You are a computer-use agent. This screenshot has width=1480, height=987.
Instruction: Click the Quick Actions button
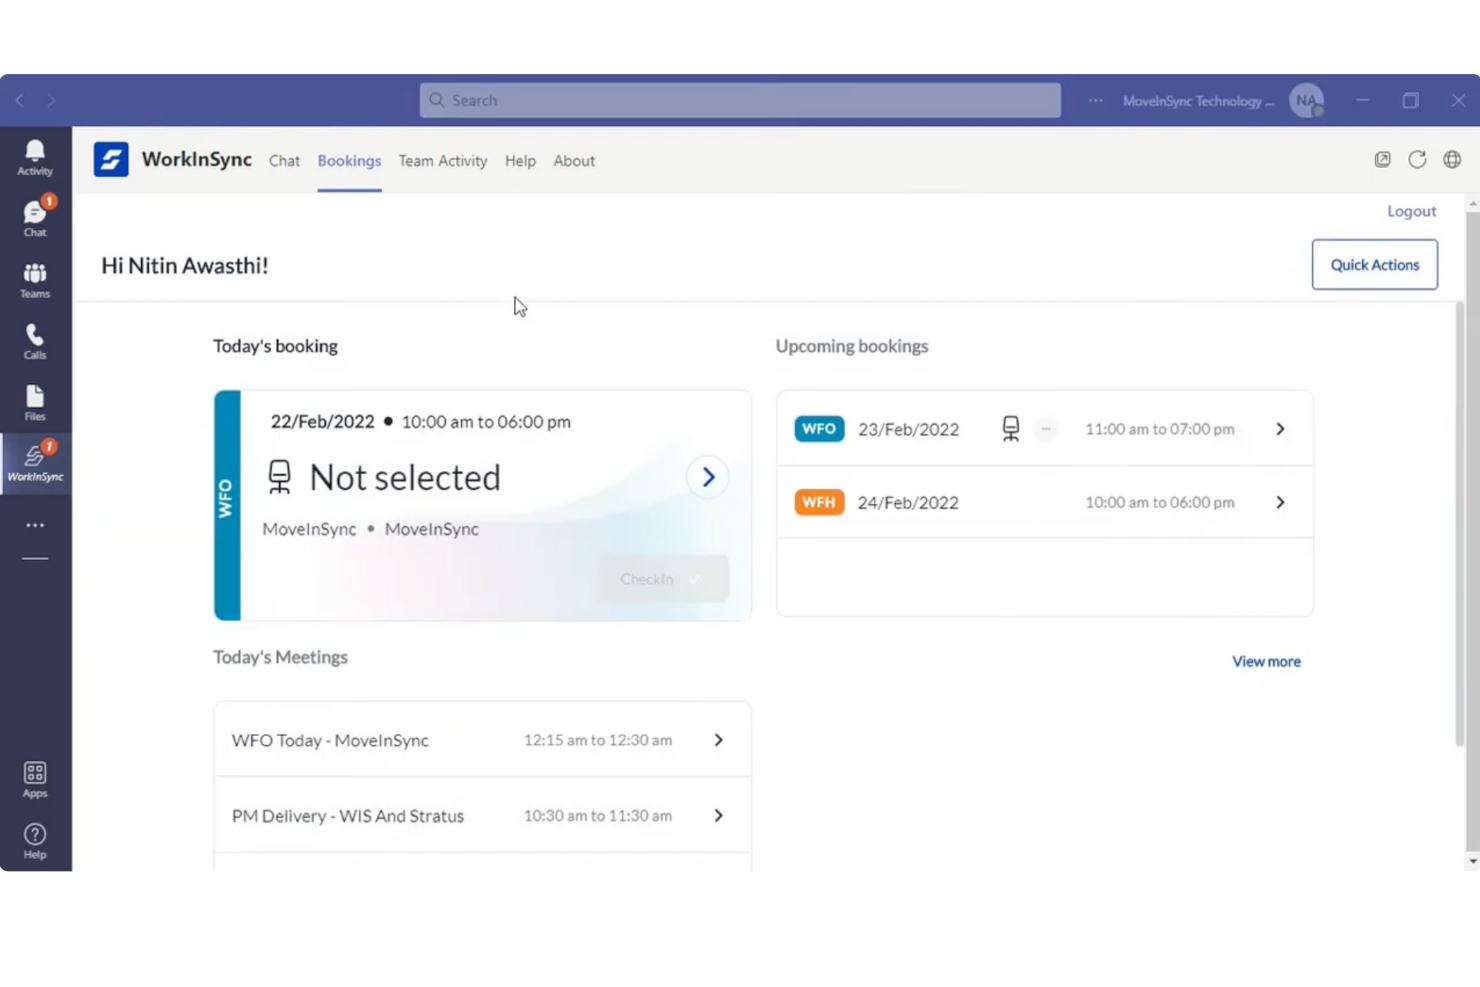(x=1374, y=265)
